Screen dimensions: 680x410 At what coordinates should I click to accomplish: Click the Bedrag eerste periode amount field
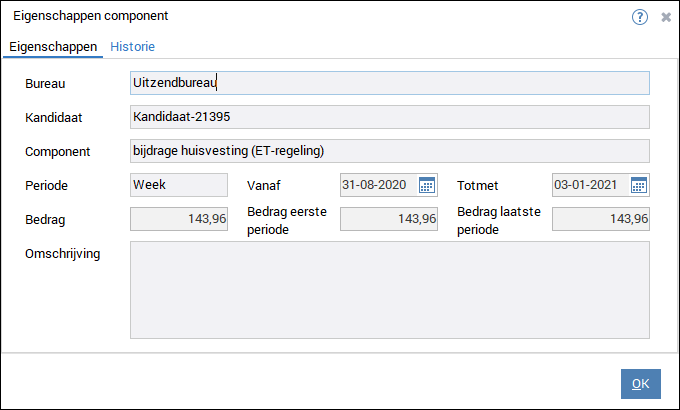tap(389, 219)
